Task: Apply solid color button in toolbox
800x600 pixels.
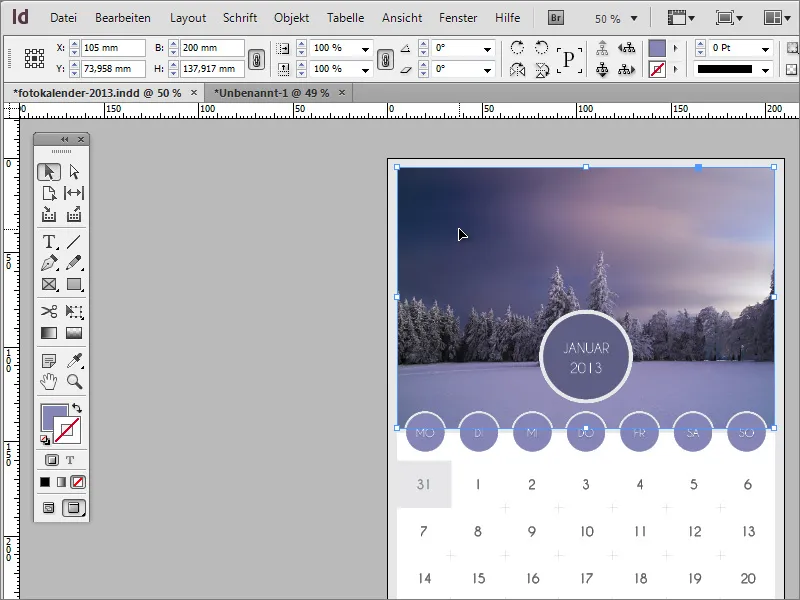Action: point(45,482)
